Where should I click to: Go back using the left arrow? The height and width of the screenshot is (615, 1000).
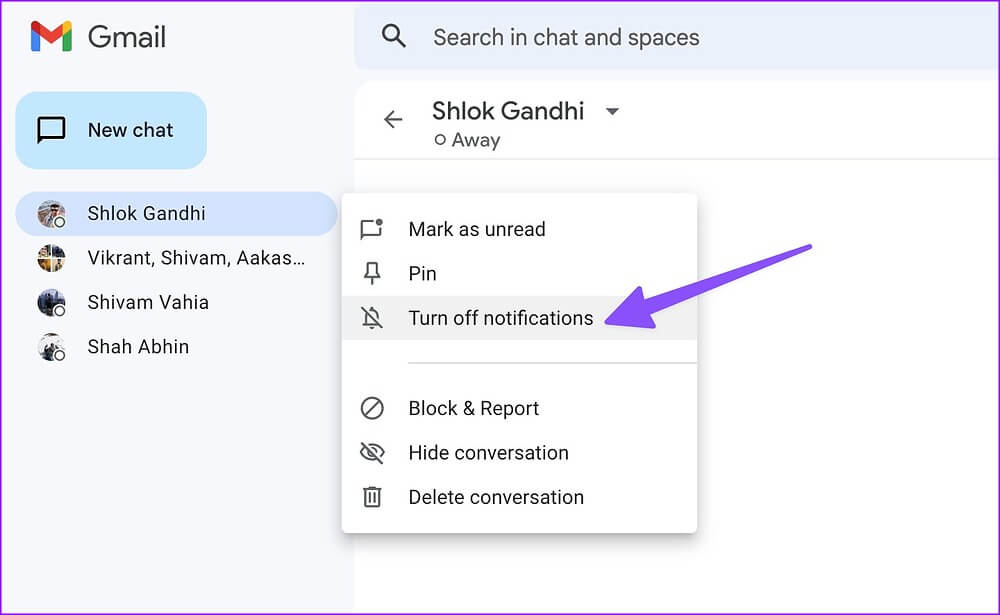click(393, 119)
